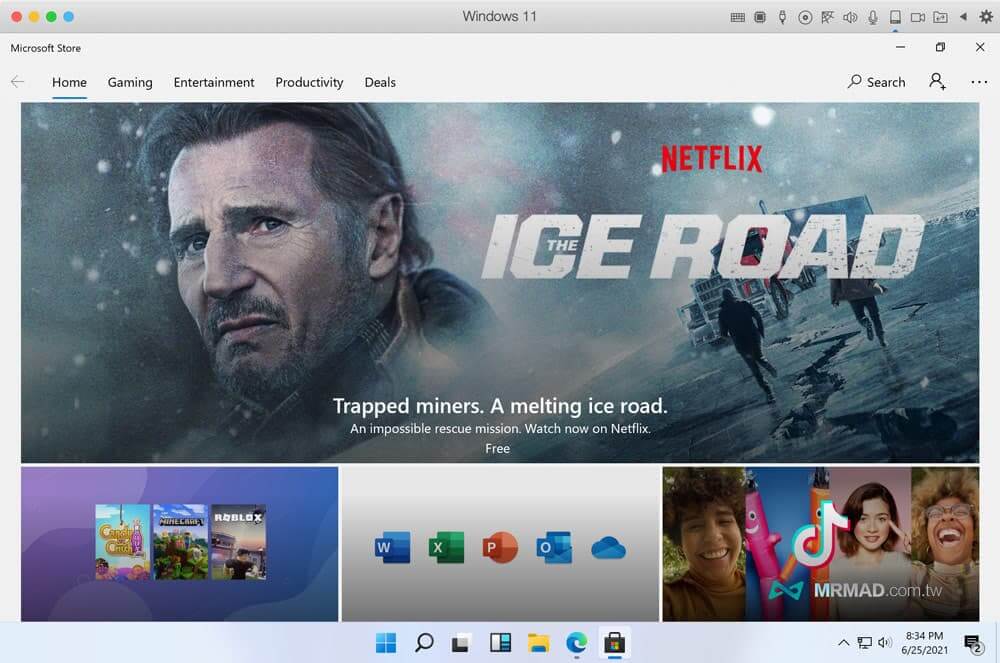Image resolution: width=1000 pixels, height=663 pixels.
Task: Click the PowerPoint icon in Office tile
Action: click(499, 547)
